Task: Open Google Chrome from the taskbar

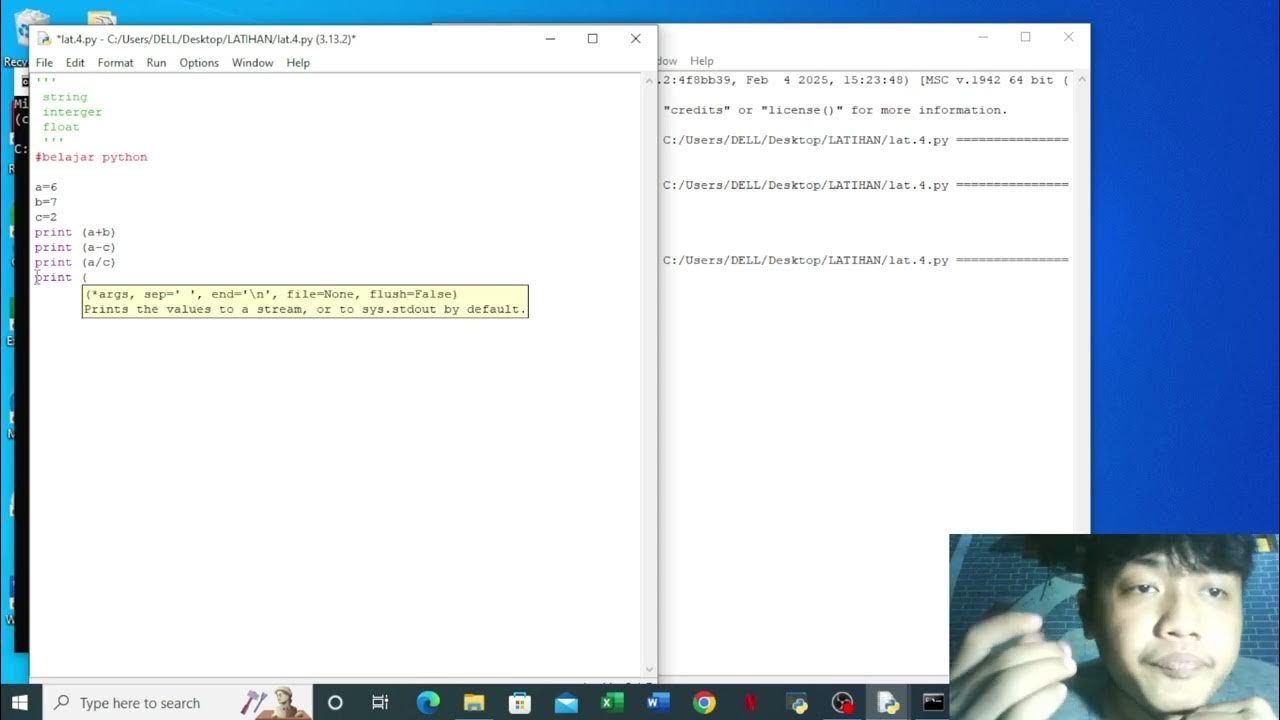Action: [x=704, y=702]
